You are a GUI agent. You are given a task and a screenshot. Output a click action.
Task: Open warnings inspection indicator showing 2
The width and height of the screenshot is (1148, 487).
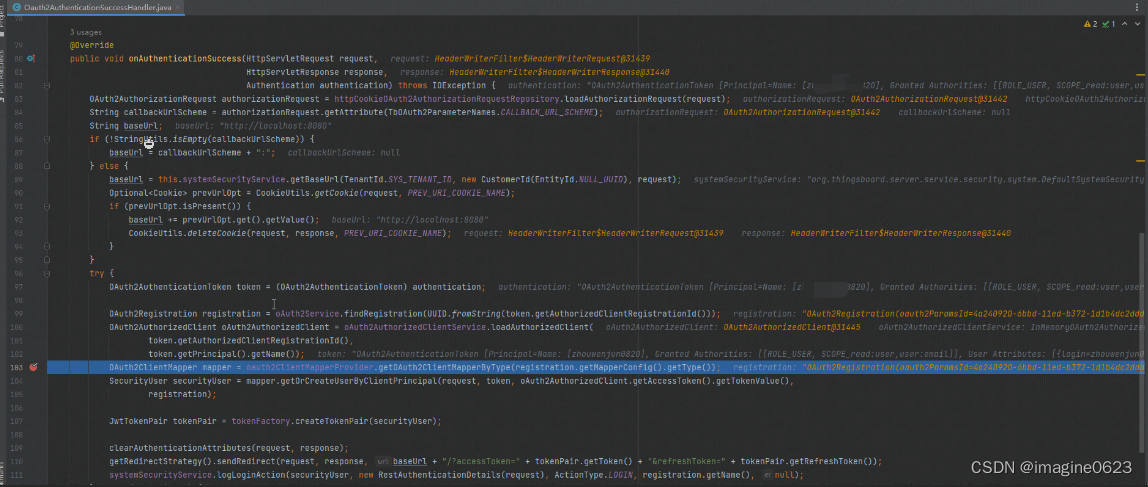[1090, 24]
